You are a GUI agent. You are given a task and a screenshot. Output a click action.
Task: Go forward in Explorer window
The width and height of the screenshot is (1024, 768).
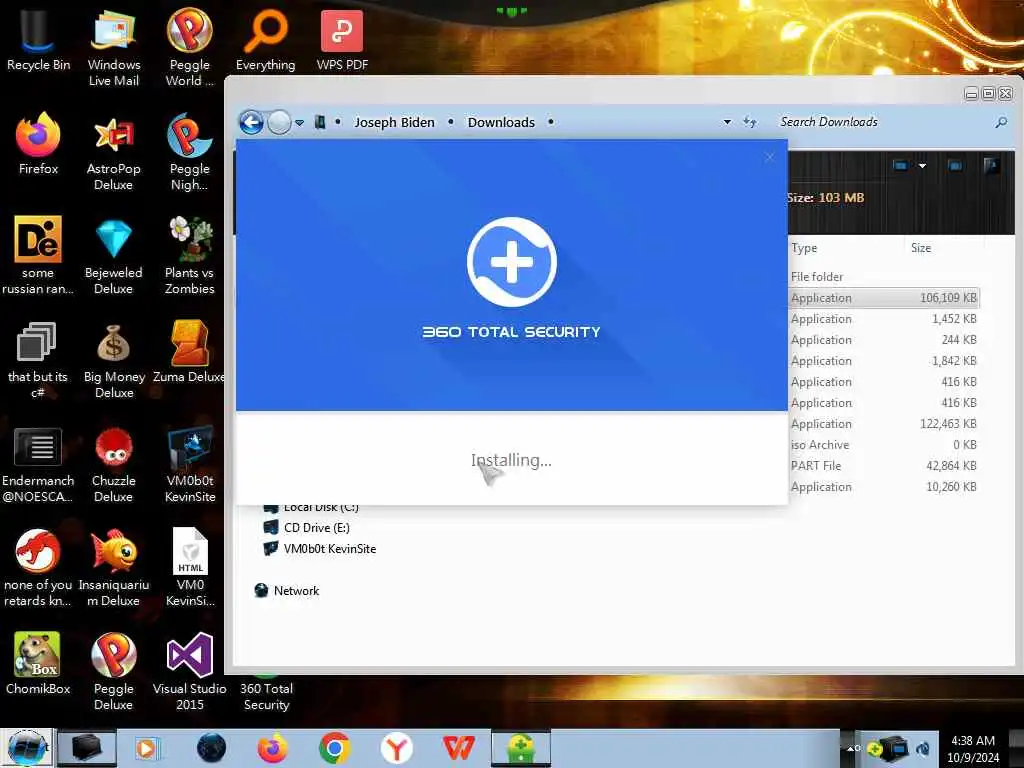click(x=280, y=122)
